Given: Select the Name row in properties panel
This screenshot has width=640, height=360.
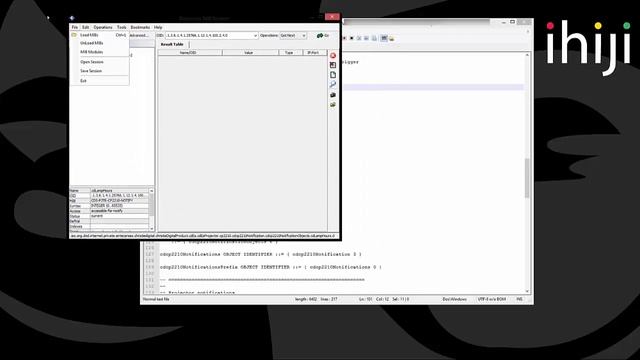Looking at the screenshot, I should pyautogui.click(x=109, y=191).
